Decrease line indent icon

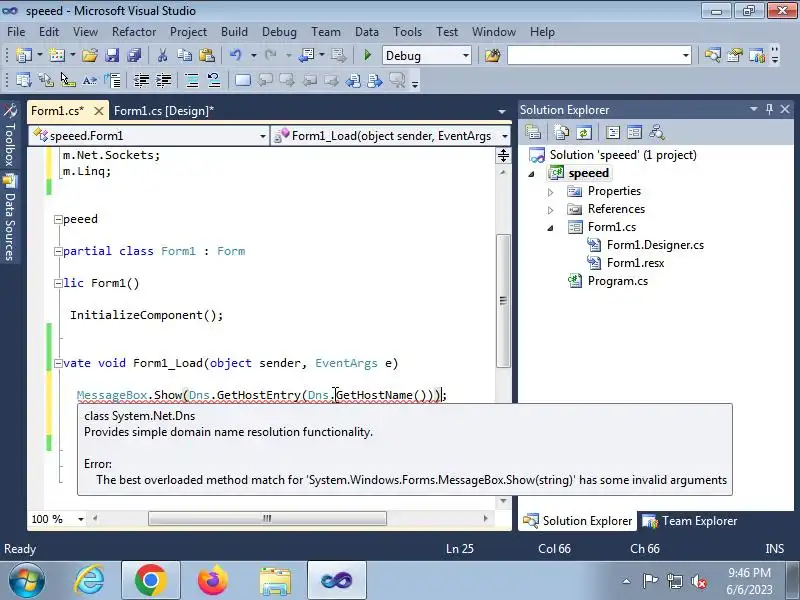point(141,80)
